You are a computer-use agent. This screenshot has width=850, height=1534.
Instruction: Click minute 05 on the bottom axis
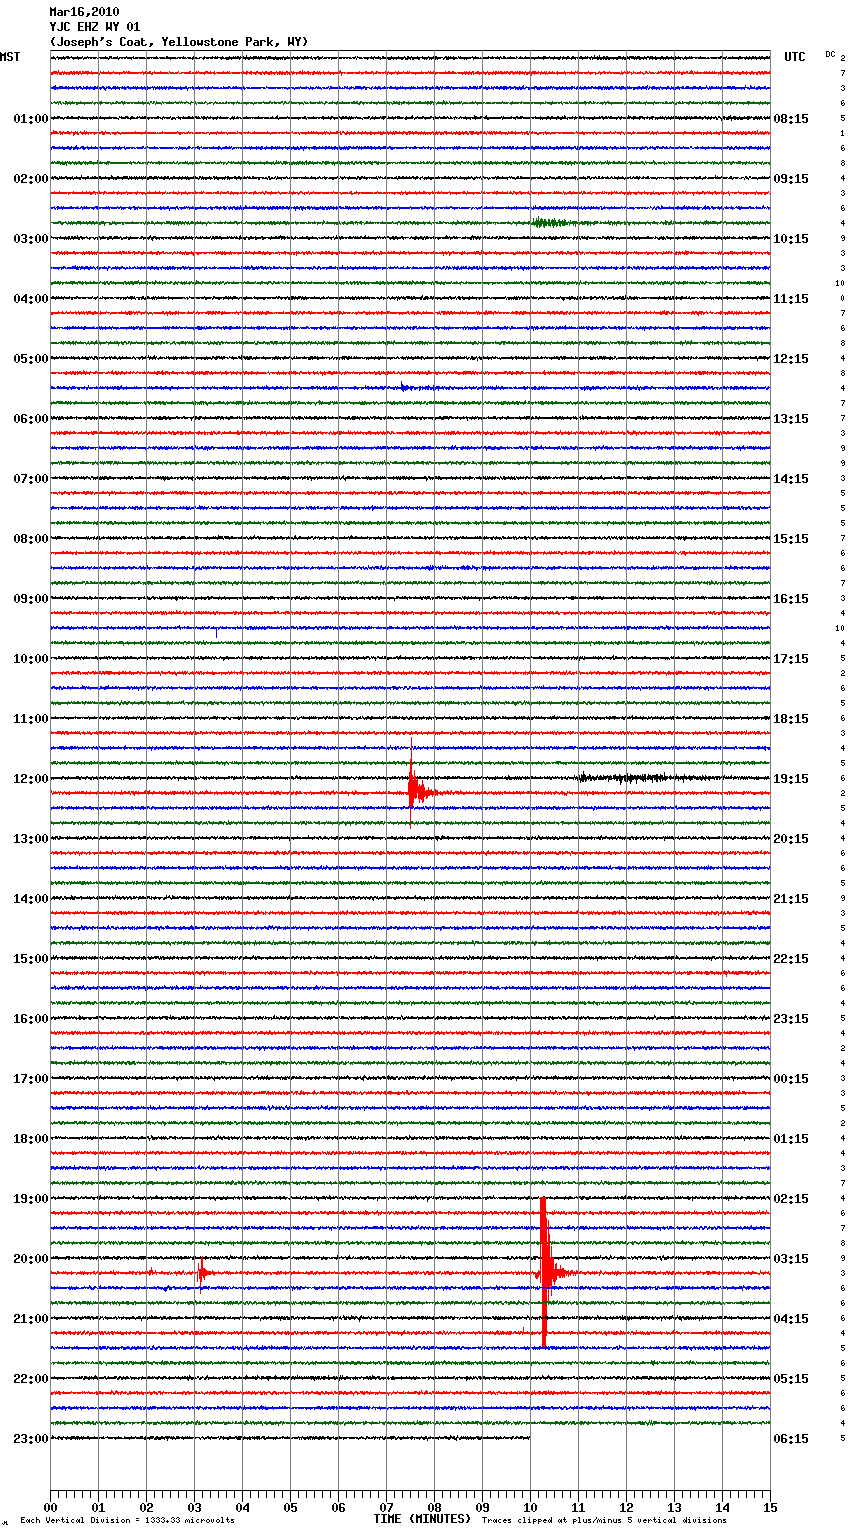[290, 1507]
